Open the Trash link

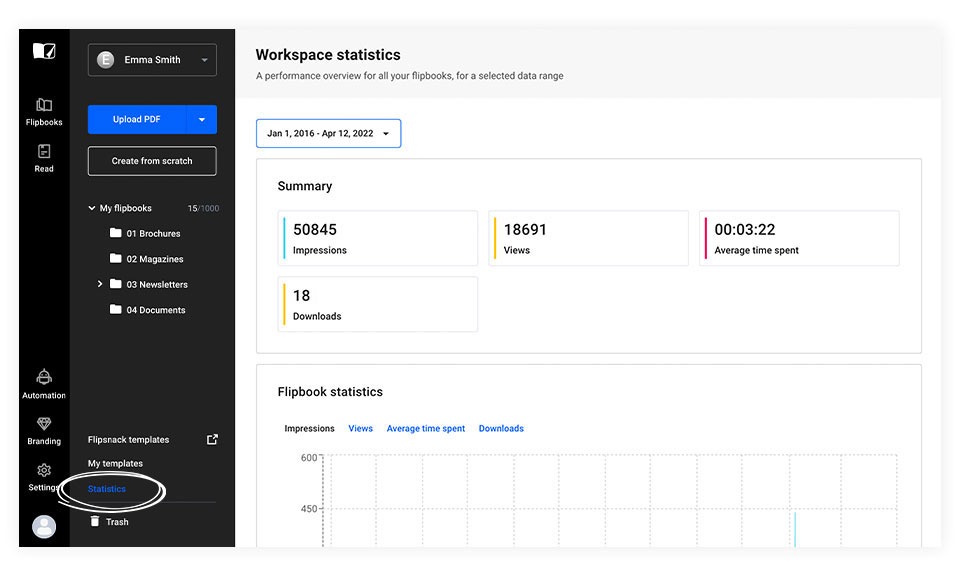117,522
